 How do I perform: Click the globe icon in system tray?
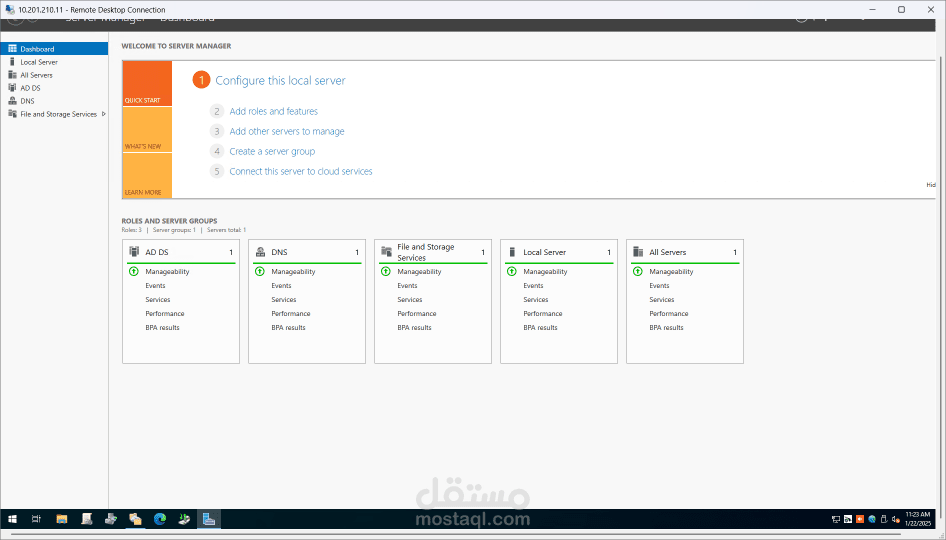(x=872, y=519)
